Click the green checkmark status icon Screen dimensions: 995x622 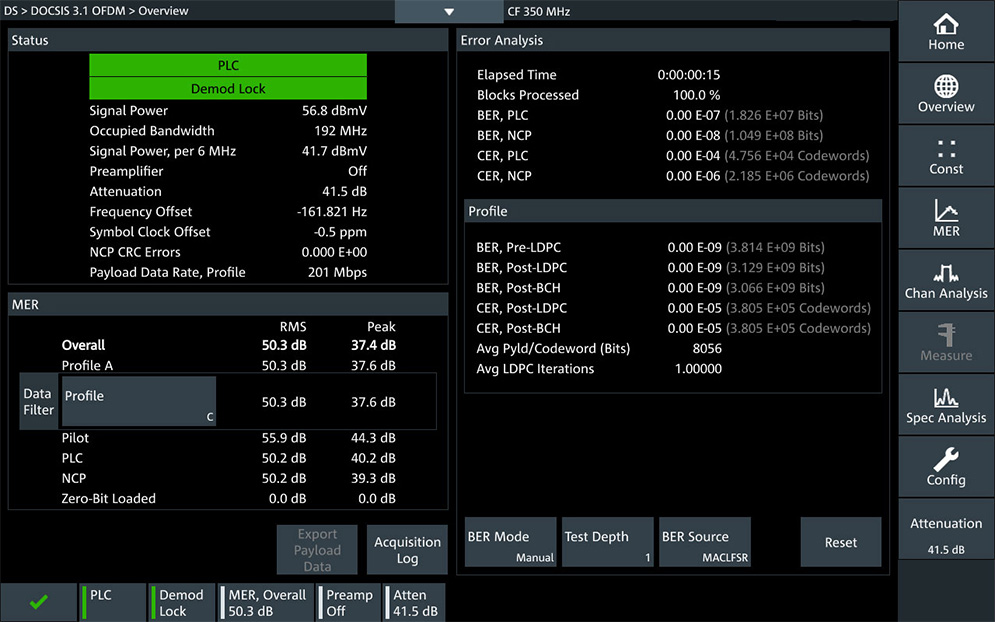(39, 602)
